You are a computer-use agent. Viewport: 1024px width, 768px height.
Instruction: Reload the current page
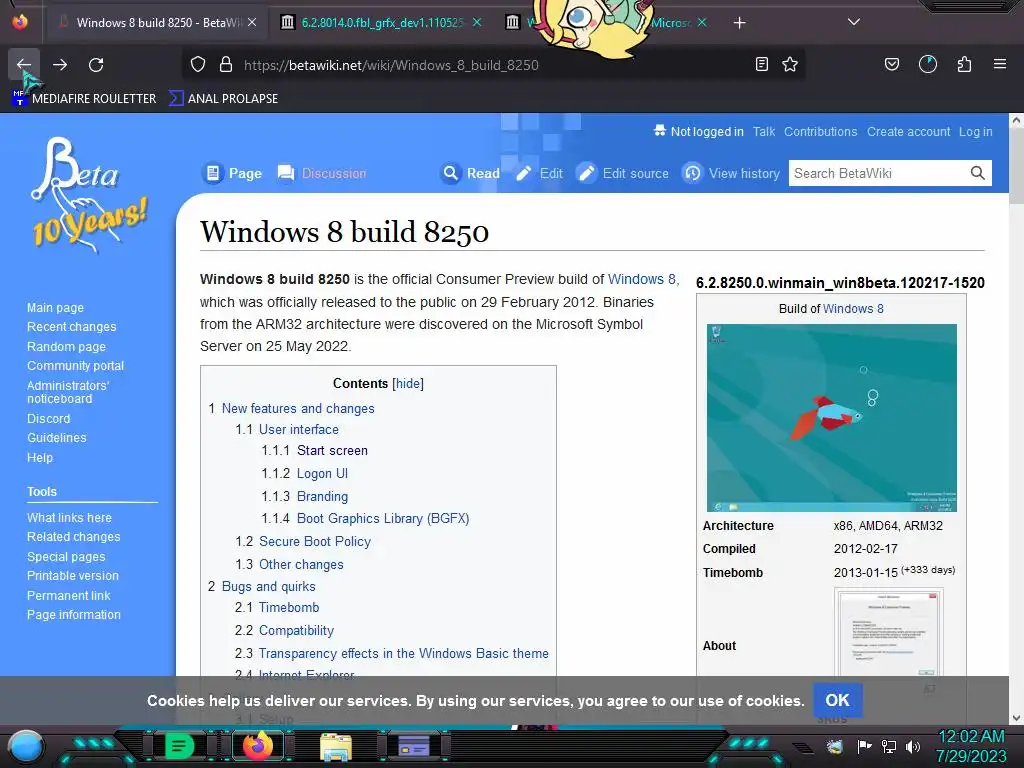(96, 65)
